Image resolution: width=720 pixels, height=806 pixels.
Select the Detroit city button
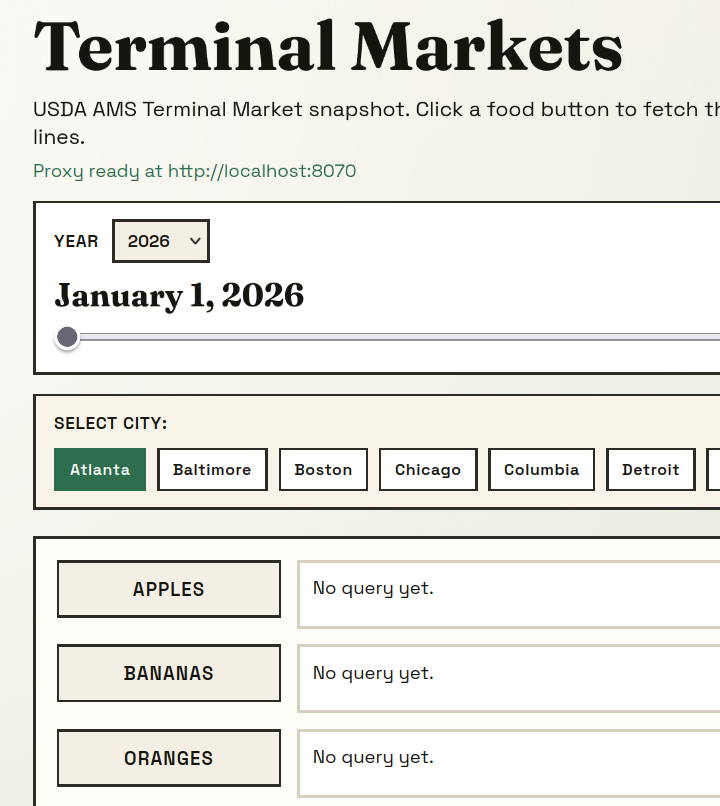coord(650,469)
